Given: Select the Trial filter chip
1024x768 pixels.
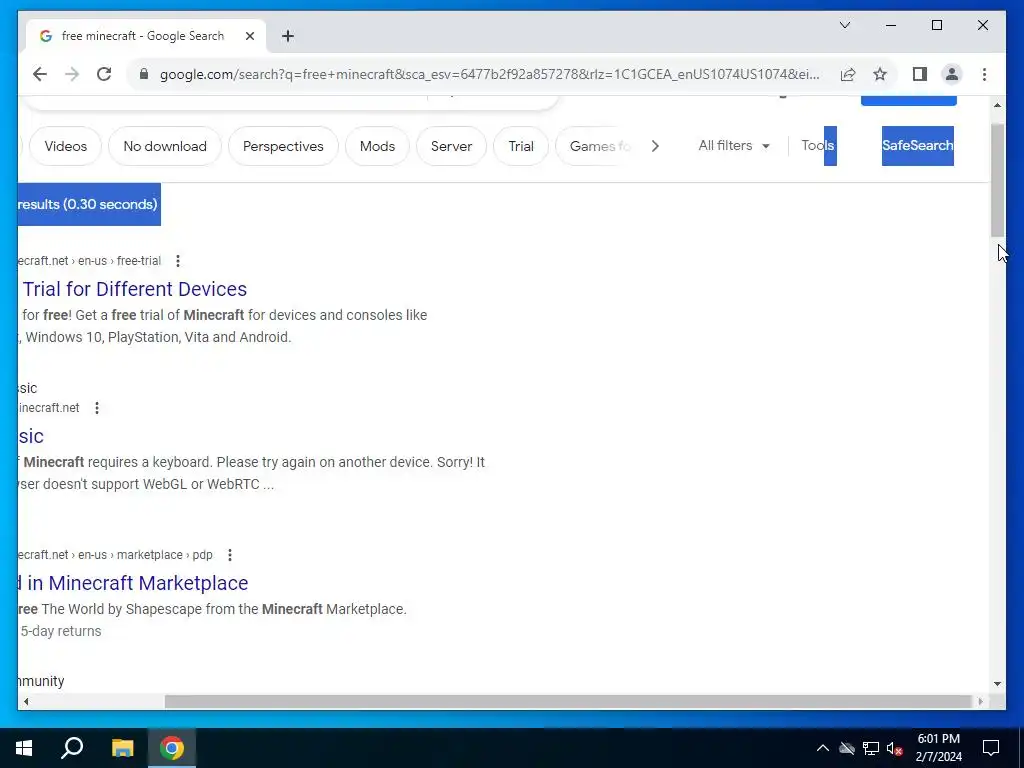Looking at the screenshot, I should click(521, 146).
